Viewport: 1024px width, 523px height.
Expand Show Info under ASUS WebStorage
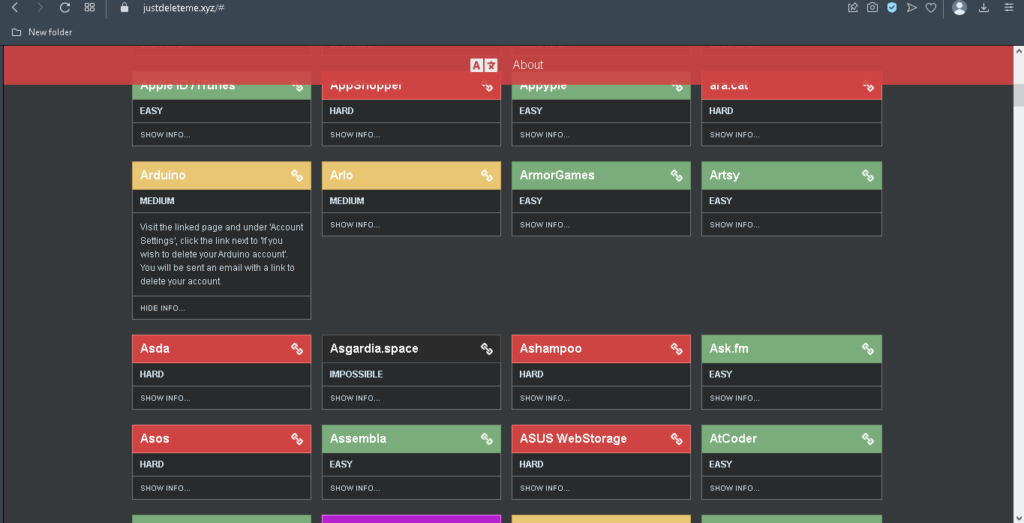click(545, 488)
